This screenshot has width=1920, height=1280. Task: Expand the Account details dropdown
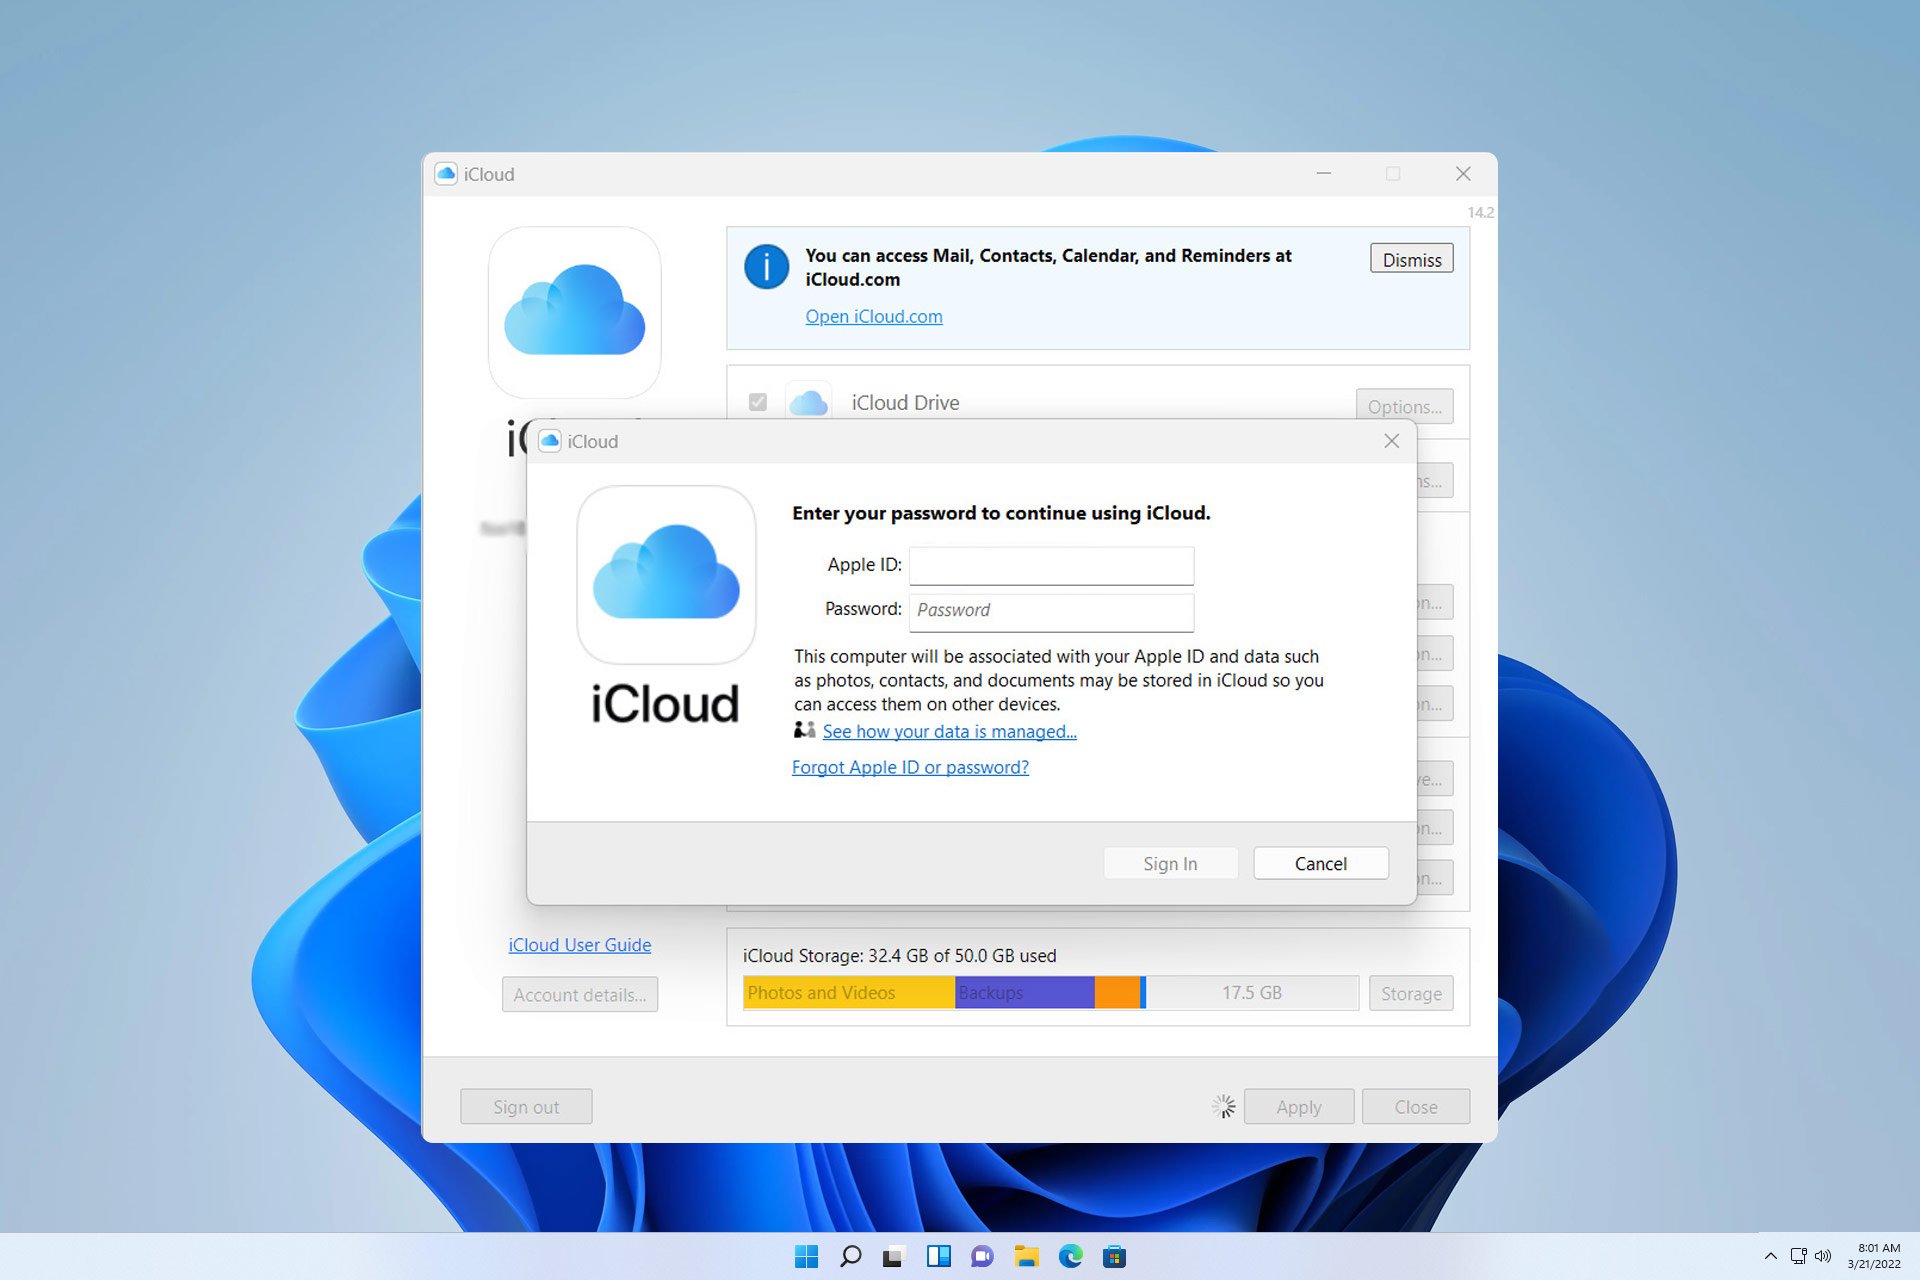tap(579, 994)
